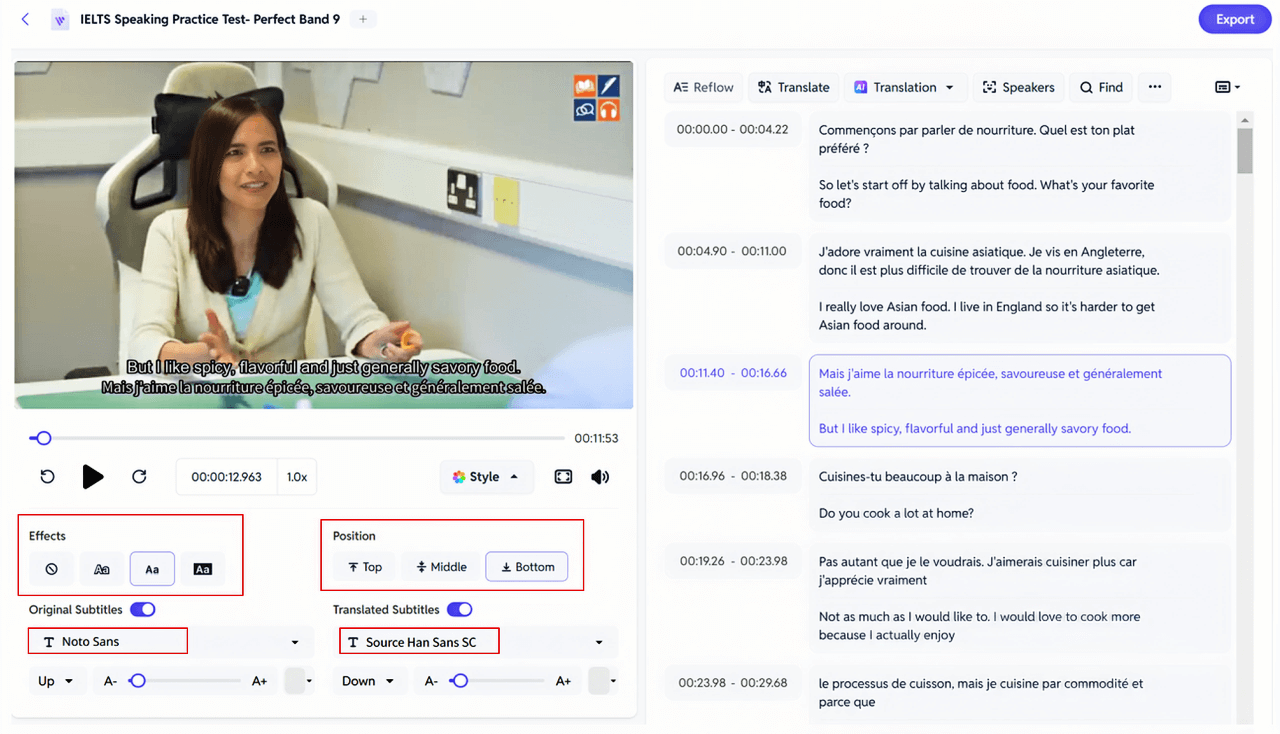The image size is (1280, 734).
Task: Click the video preview frame
Action: point(324,235)
